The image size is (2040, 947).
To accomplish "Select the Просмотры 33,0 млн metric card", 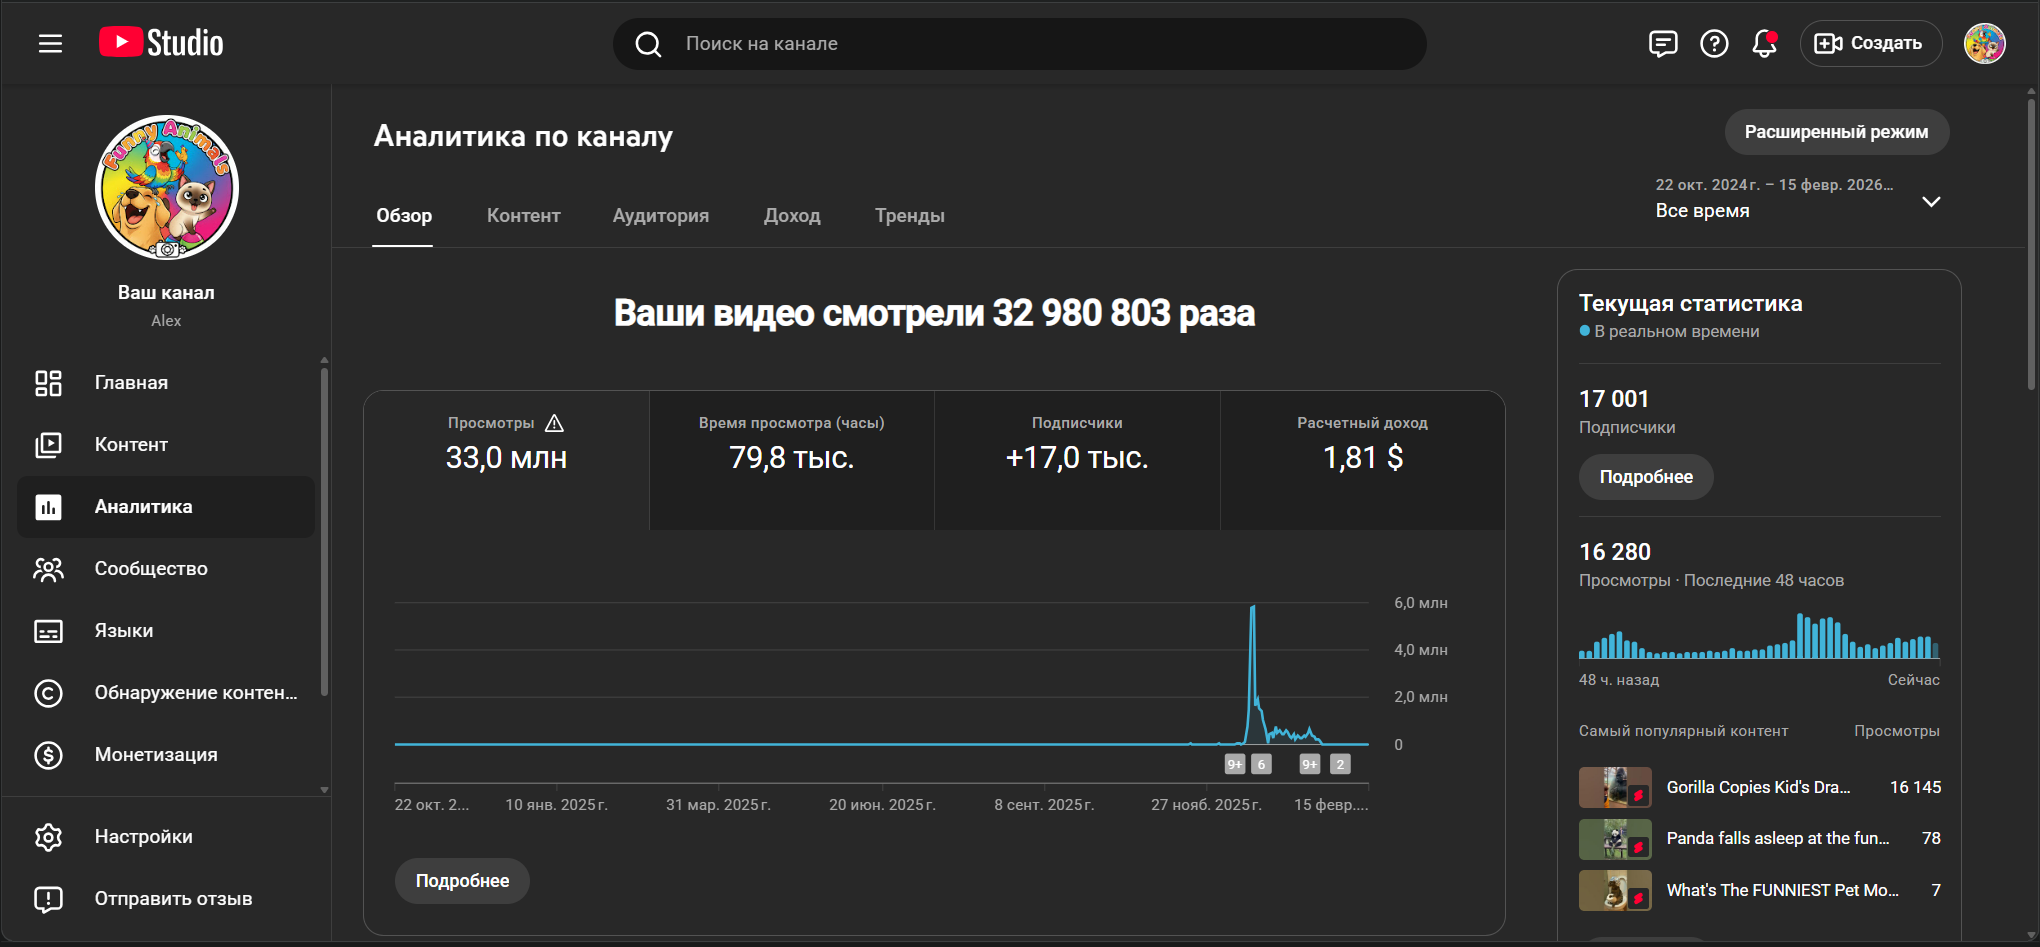I will [x=507, y=460].
